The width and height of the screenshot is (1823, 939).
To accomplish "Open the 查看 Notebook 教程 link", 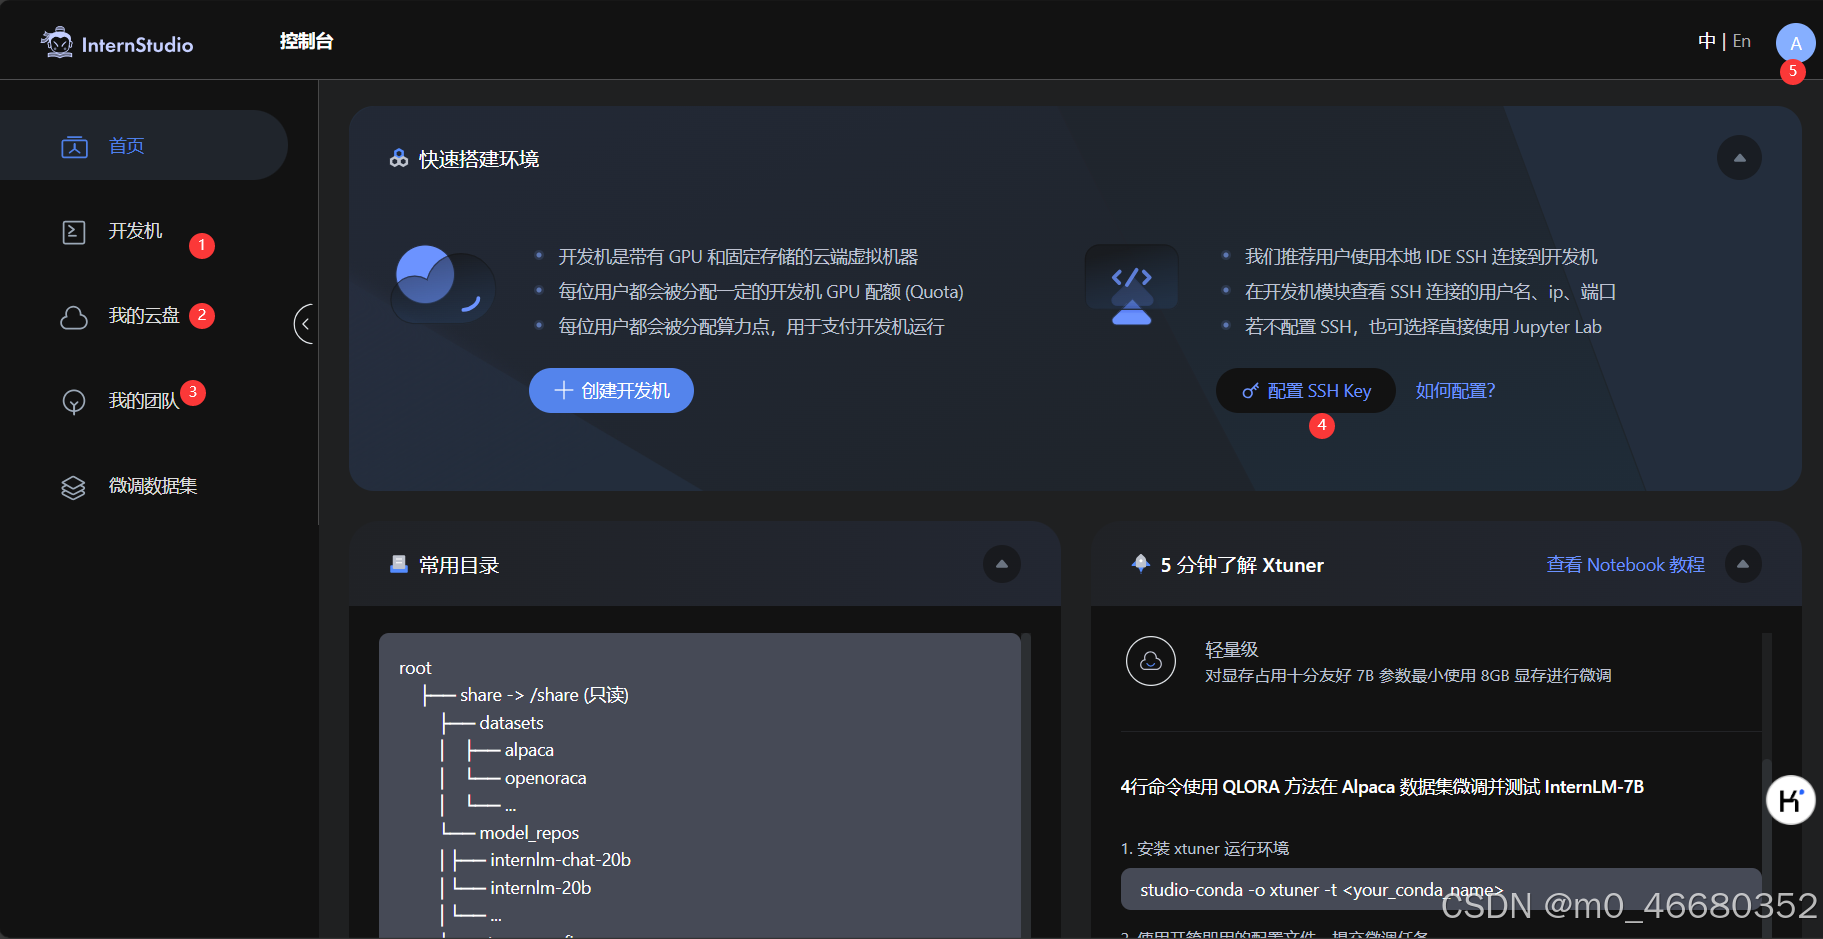I will [1625, 565].
